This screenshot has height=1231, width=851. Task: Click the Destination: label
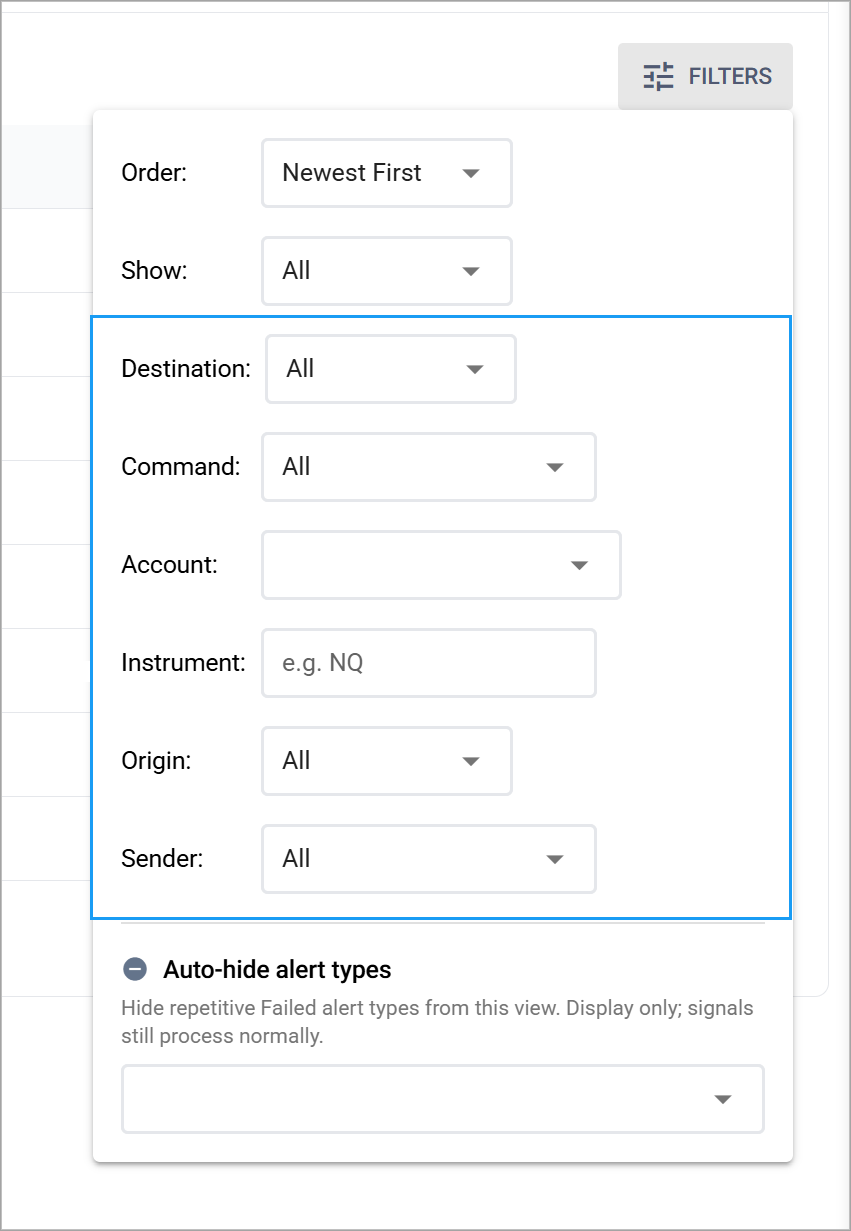coord(186,369)
